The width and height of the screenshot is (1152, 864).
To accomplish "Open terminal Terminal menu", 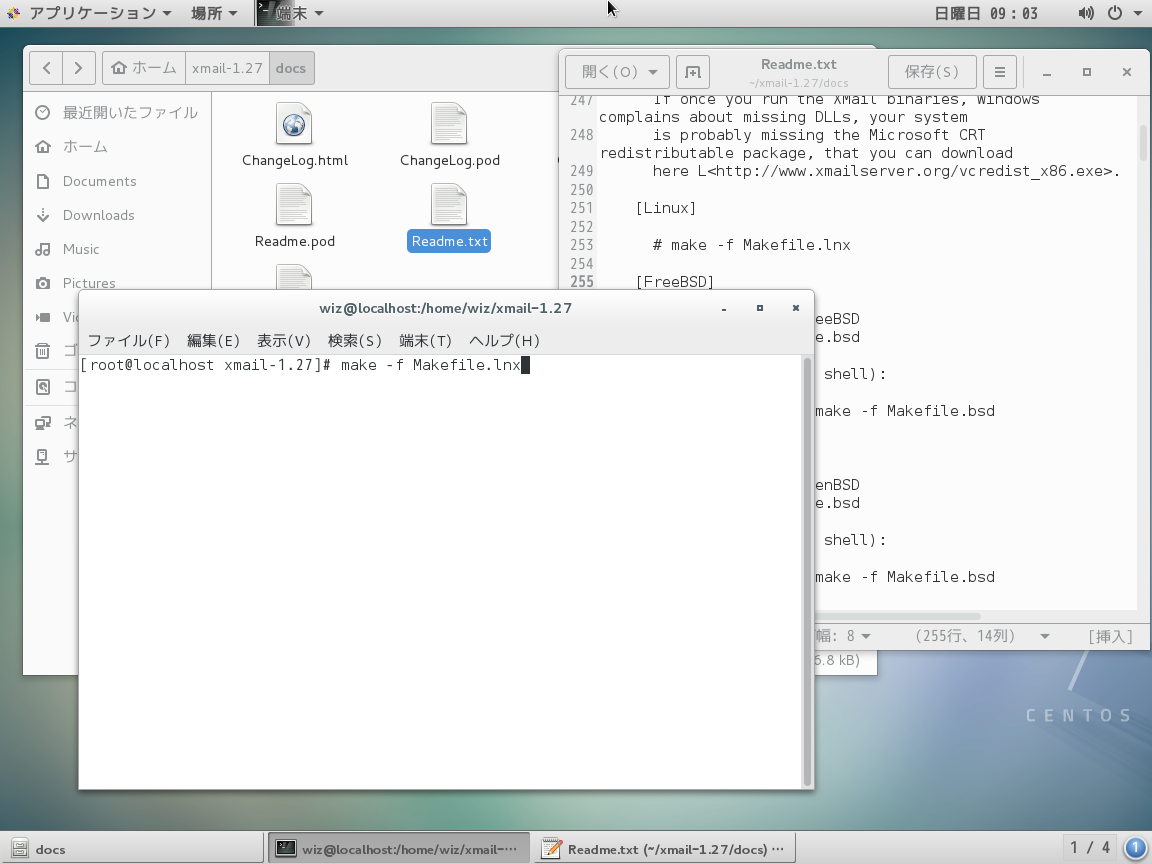I will click(x=425, y=341).
